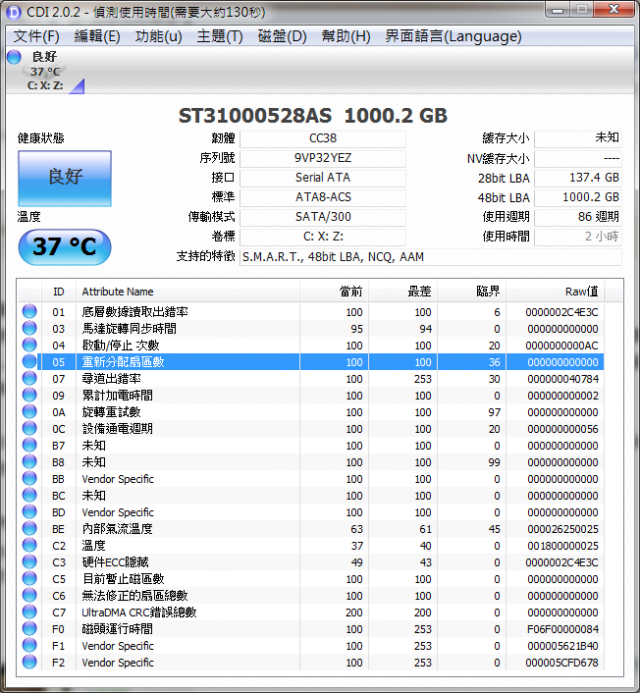This screenshot has width=640, height=694.
Task: Click status orb for attribute F2
Action: click(x=29, y=662)
